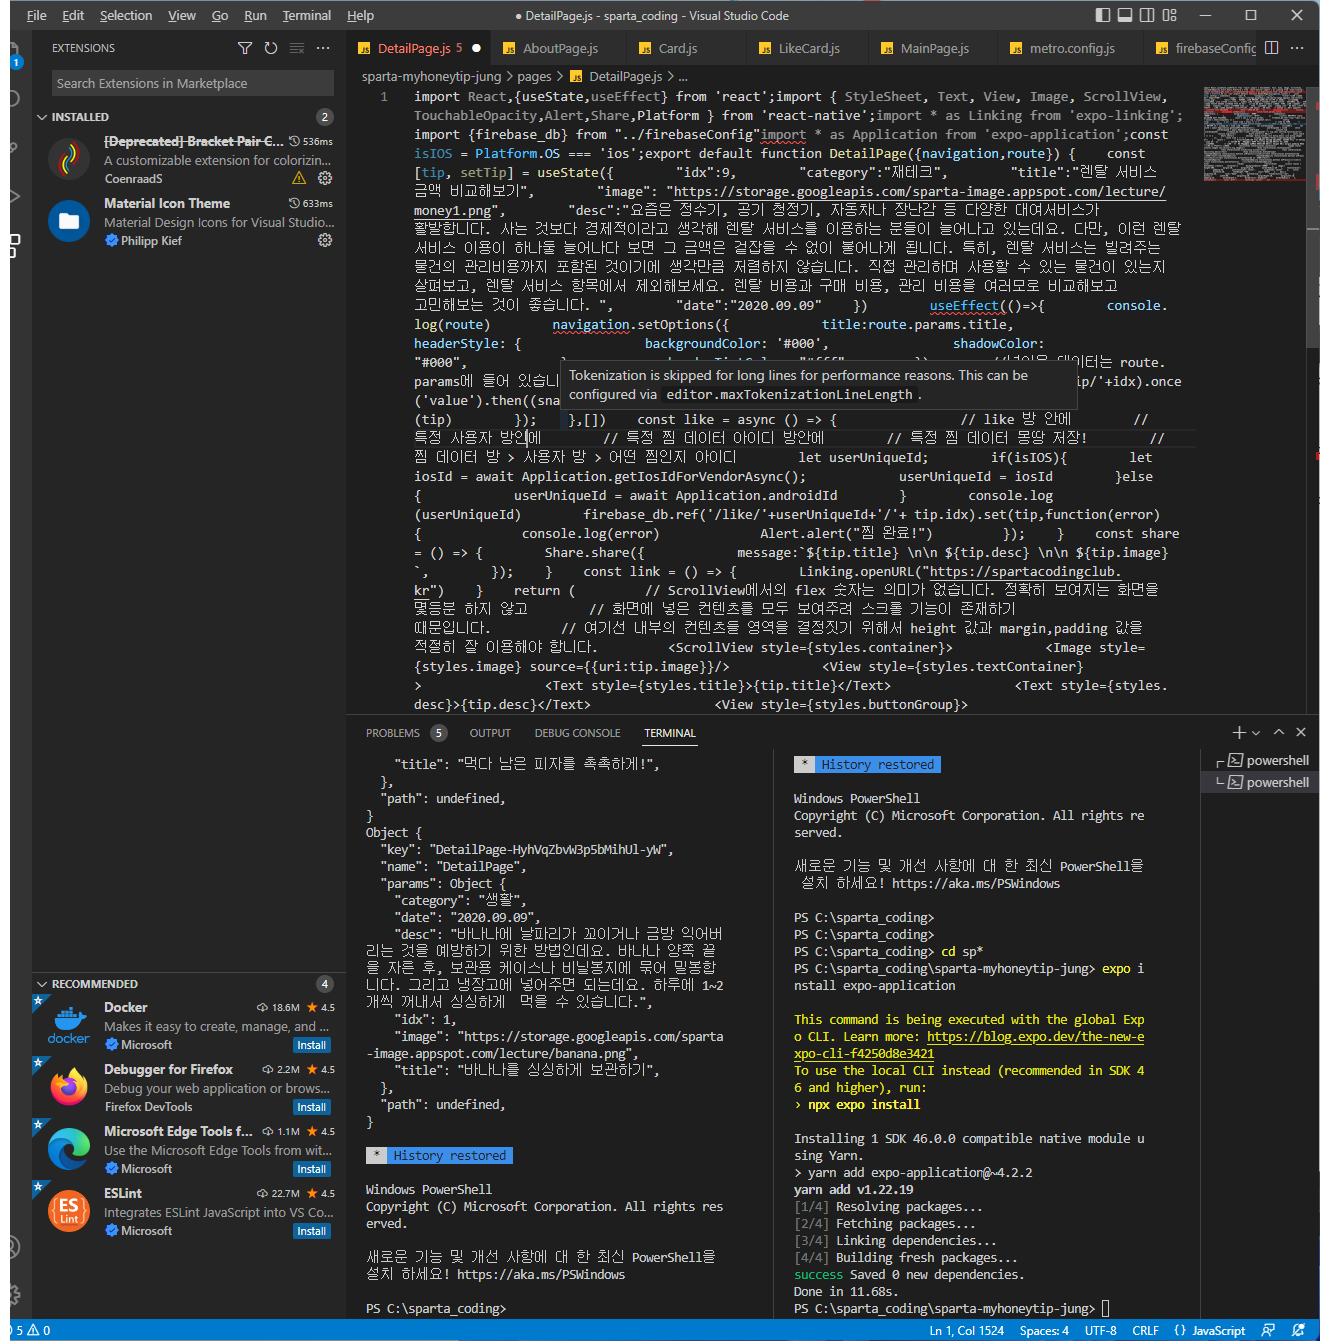This screenshot has width=1320, height=1341.
Task: Open settings gear for Bracket Pair Colorizer
Action: [325, 178]
